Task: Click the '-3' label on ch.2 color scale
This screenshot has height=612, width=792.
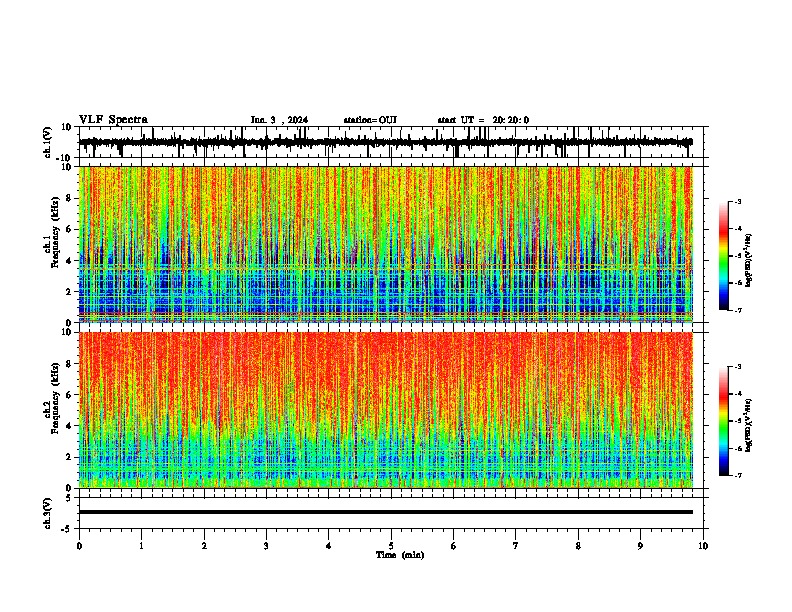Action: pos(737,367)
